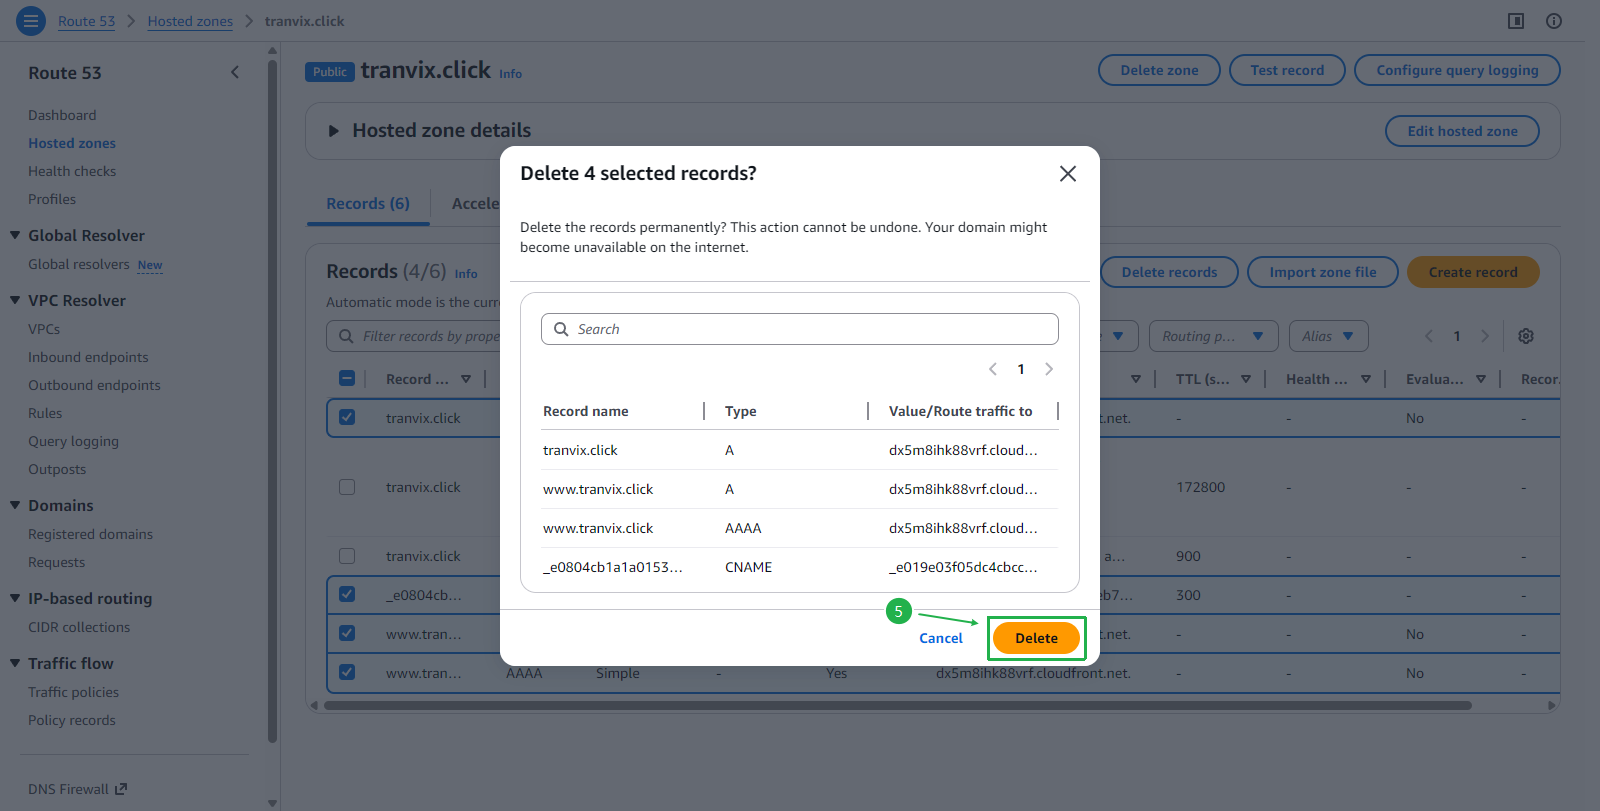Go to next page in dialog pagination
This screenshot has width=1600, height=811.
point(1049,369)
